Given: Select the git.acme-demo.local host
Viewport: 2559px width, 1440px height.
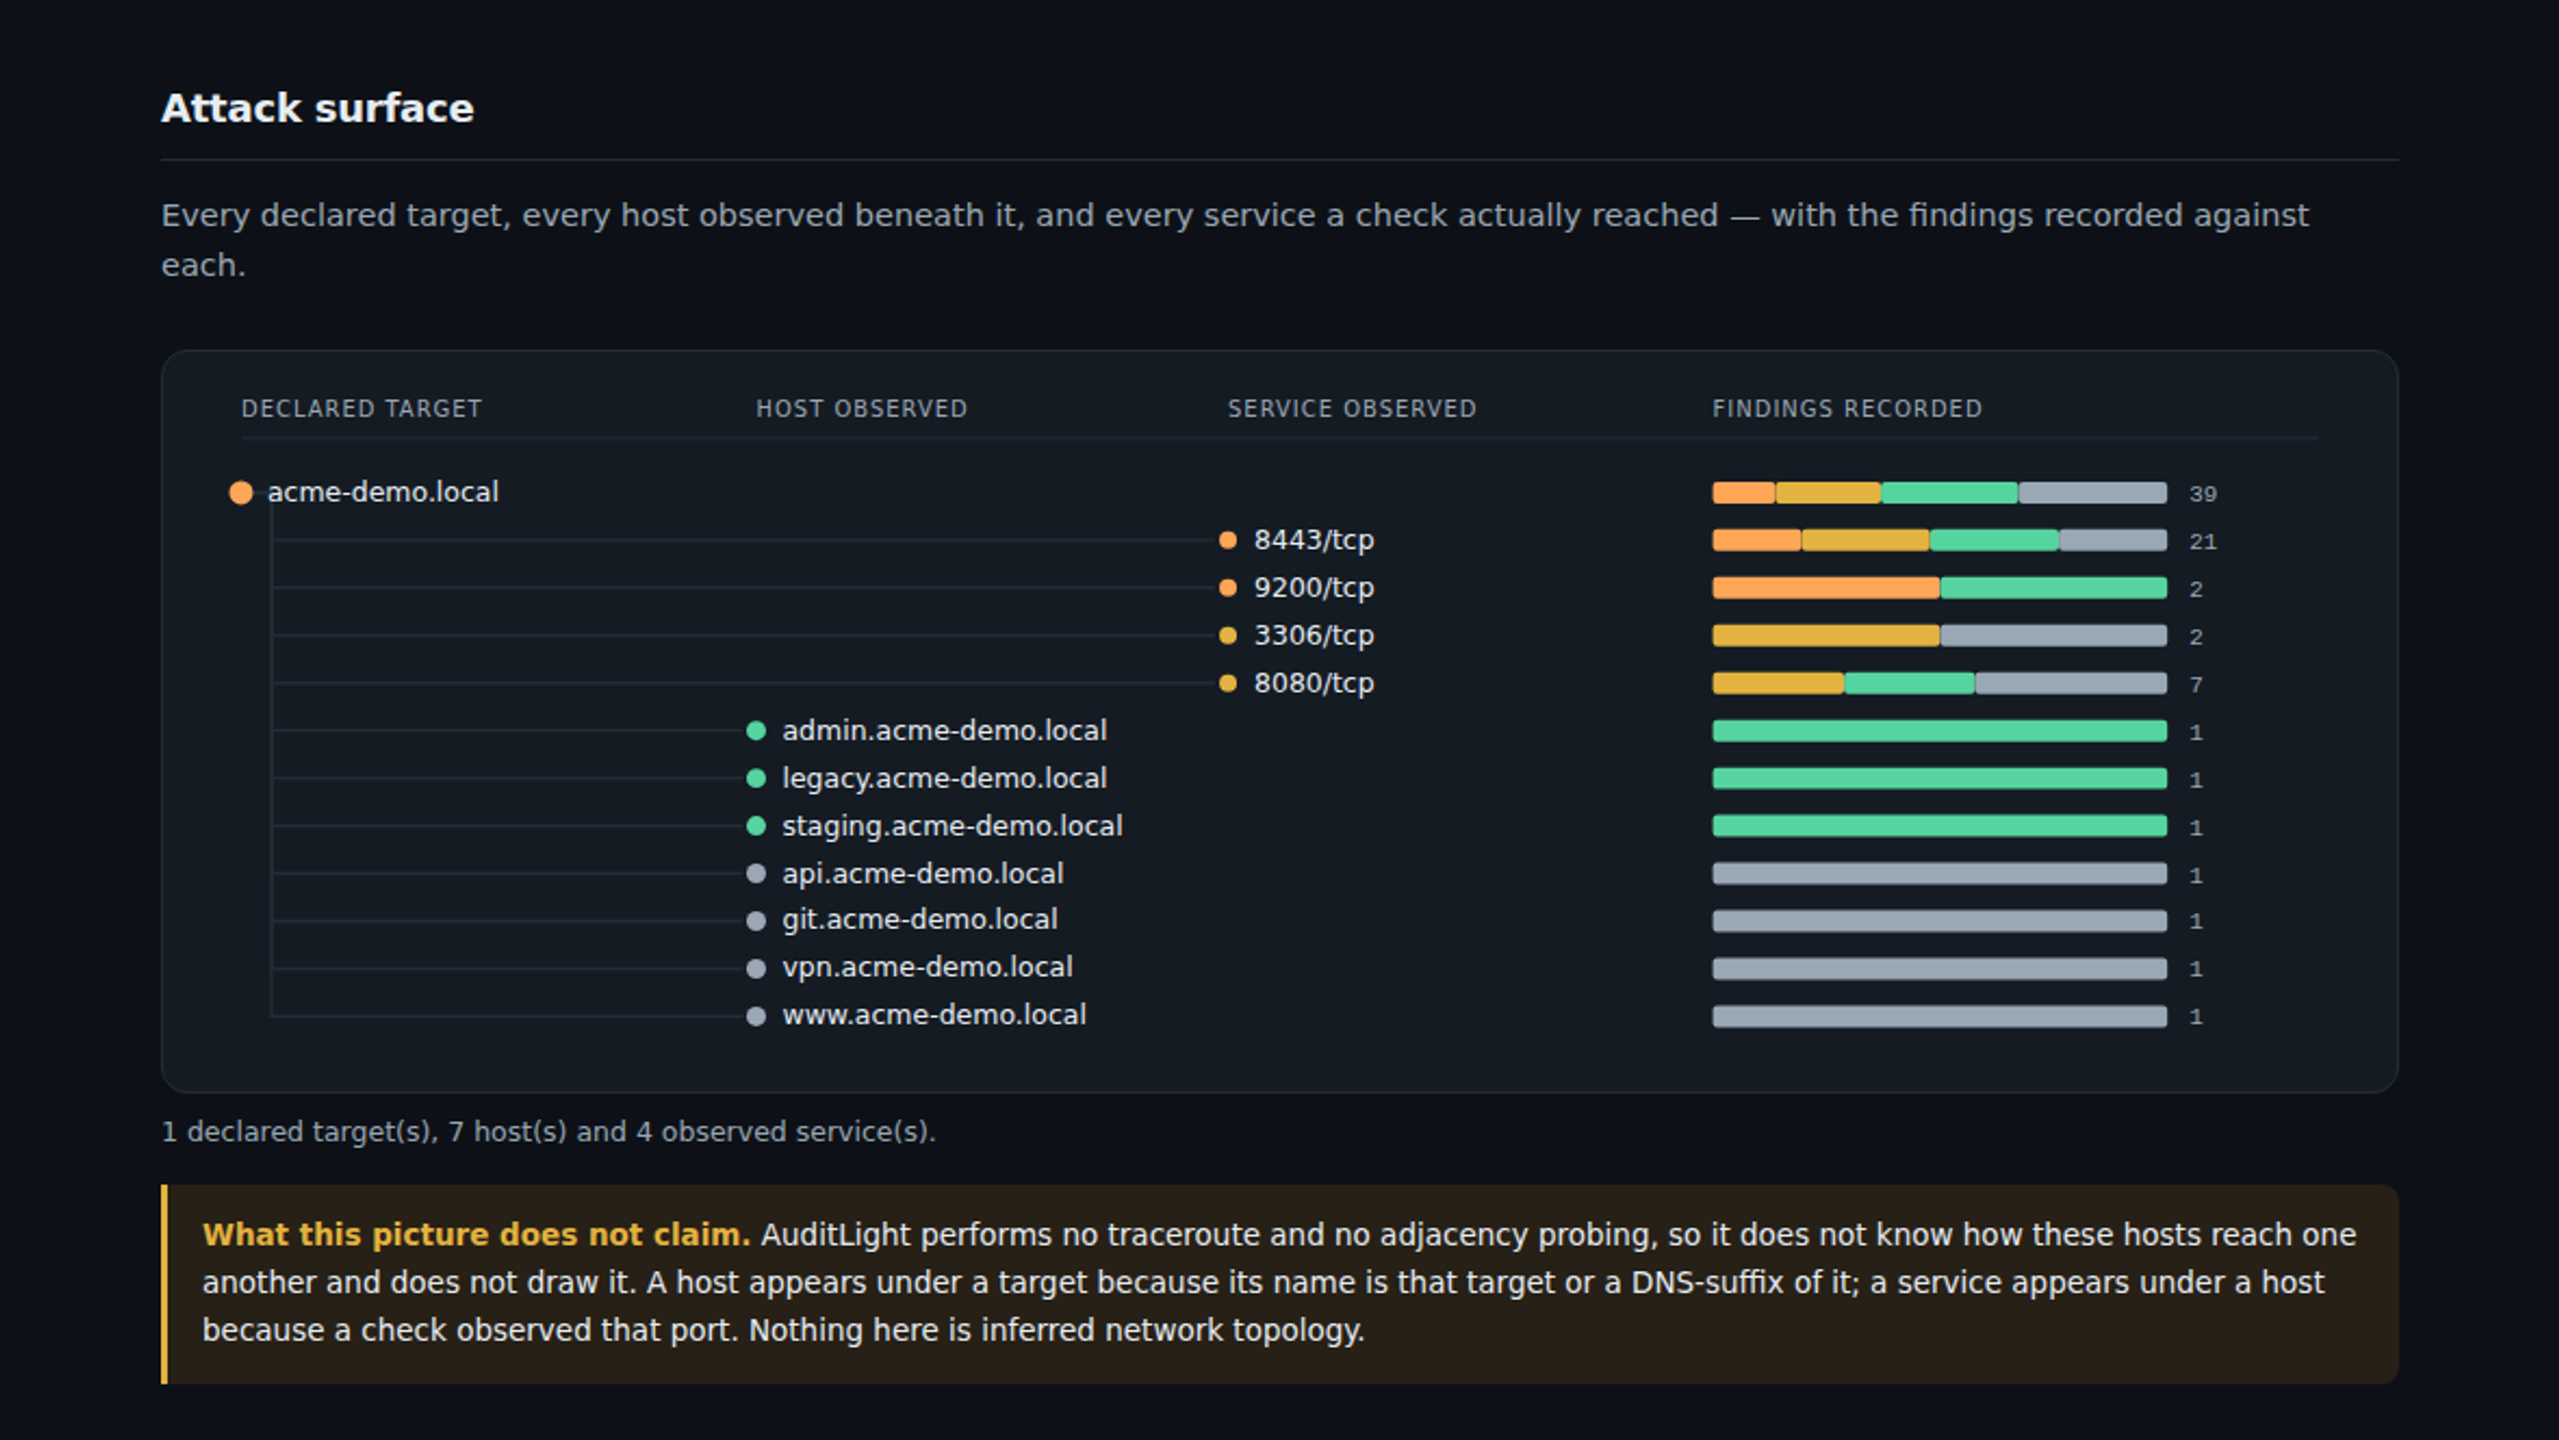Looking at the screenshot, I should [919, 920].
